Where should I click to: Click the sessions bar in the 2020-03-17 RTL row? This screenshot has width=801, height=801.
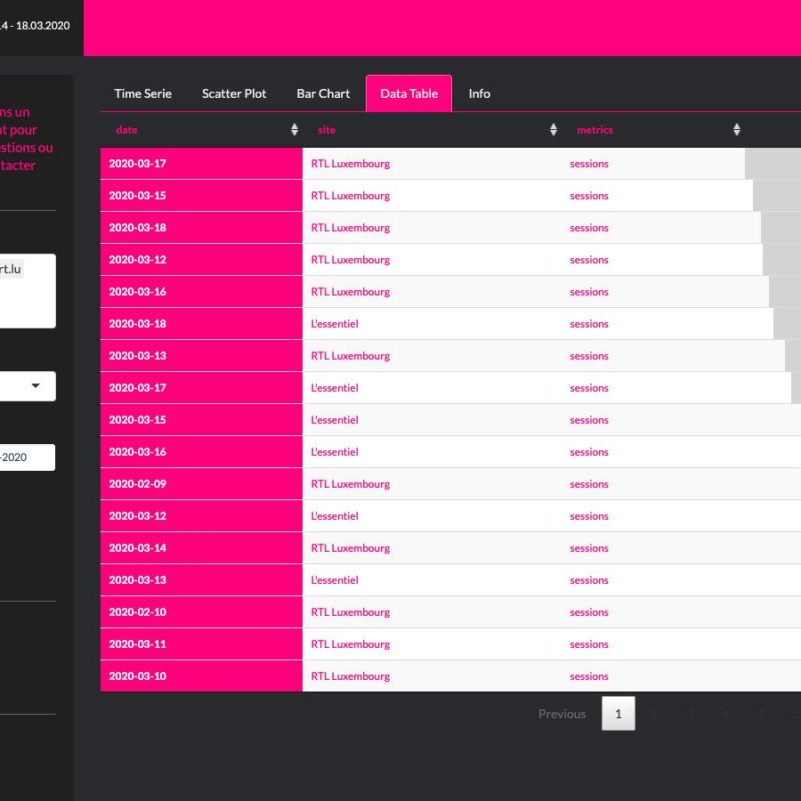pos(772,164)
